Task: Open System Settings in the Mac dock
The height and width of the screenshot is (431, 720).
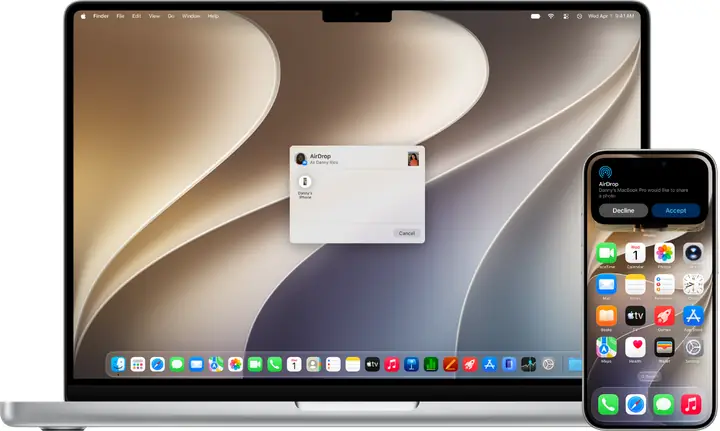Action: tap(548, 364)
